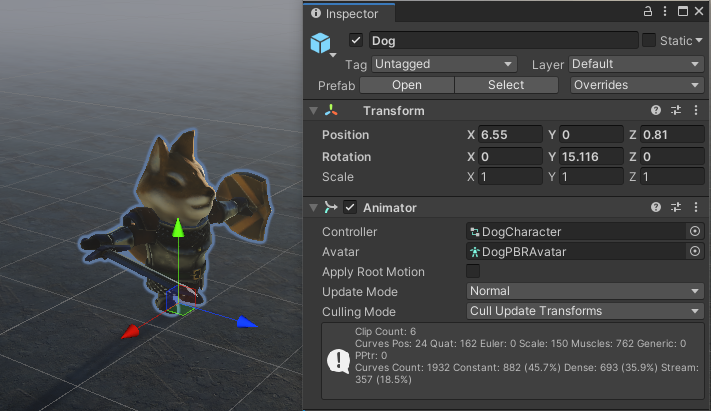Select the Inspector tab
The height and width of the screenshot is (411, 711).
(x=349, y=14)
